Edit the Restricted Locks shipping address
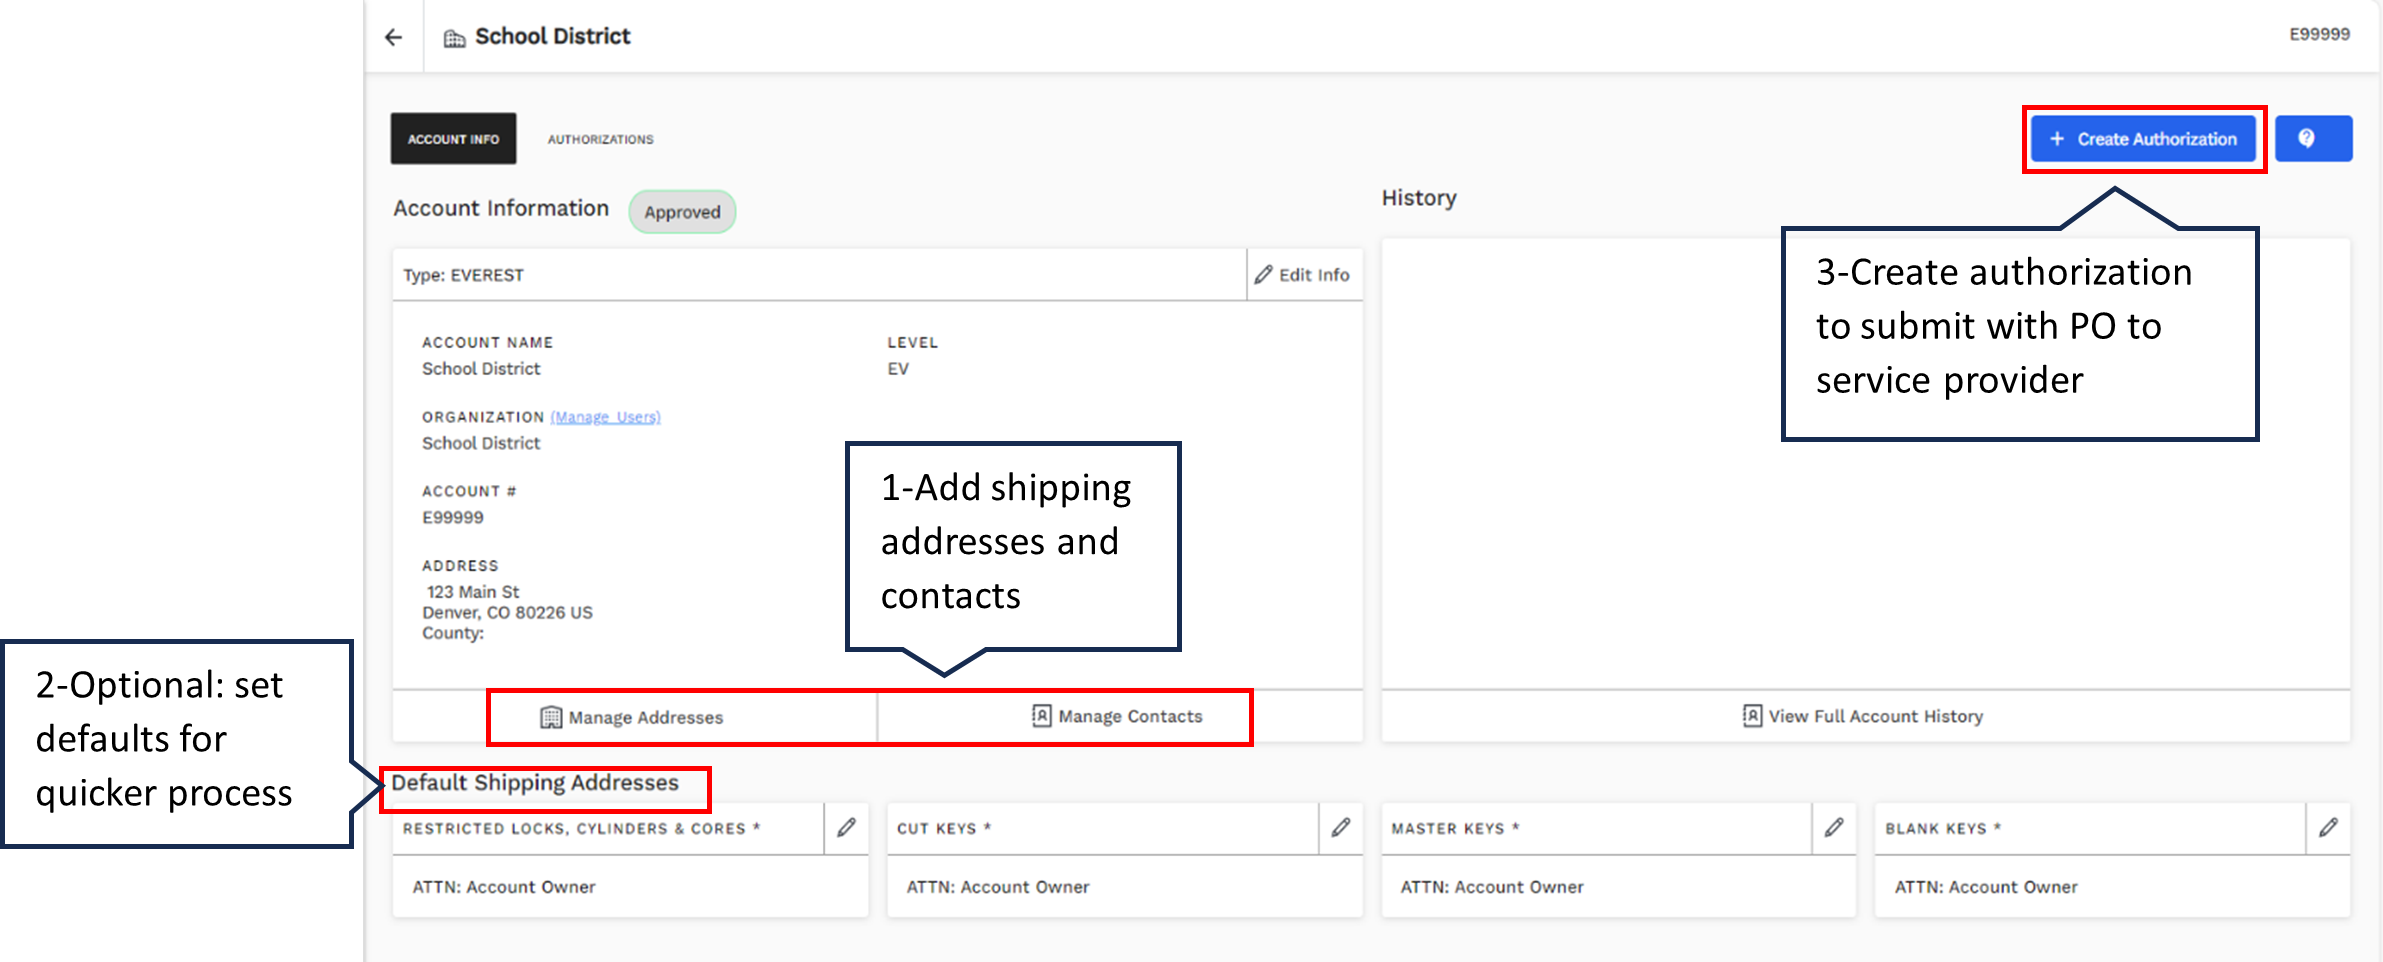 (x=847, y=827)
